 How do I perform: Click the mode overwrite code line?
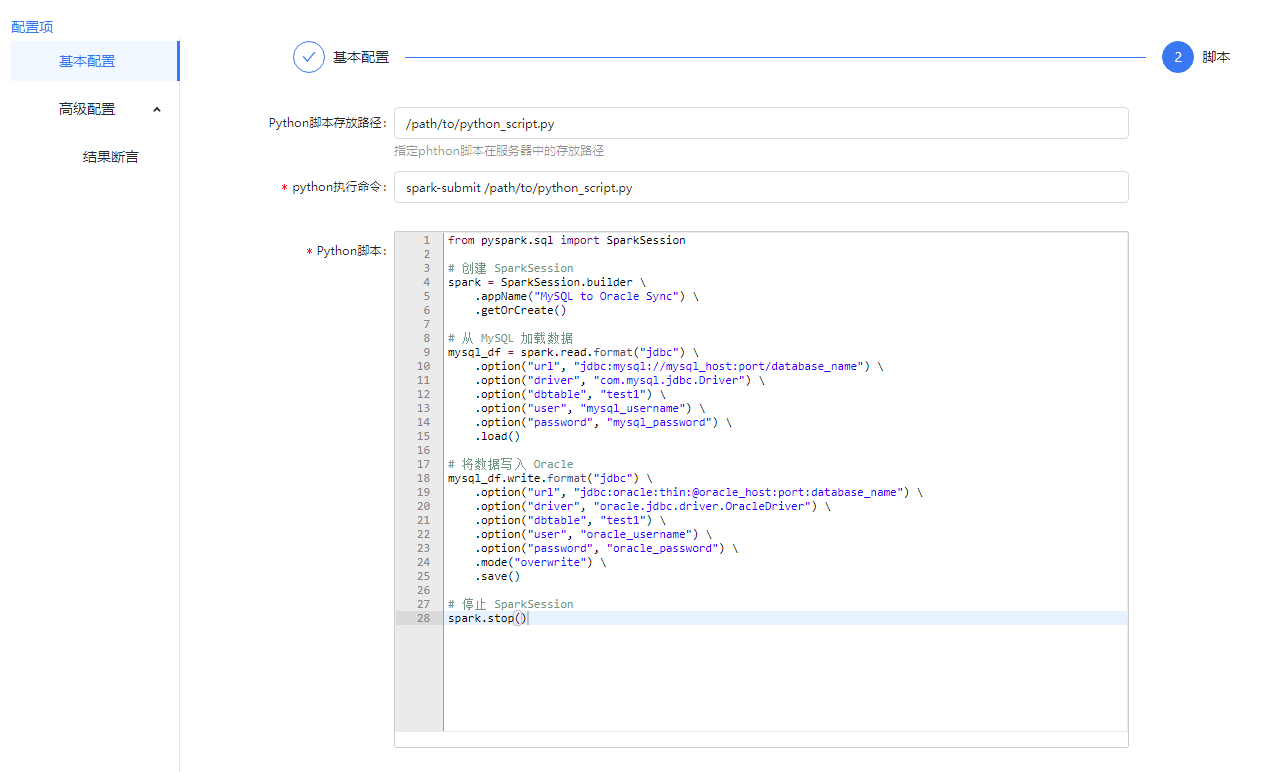[540, 562]
